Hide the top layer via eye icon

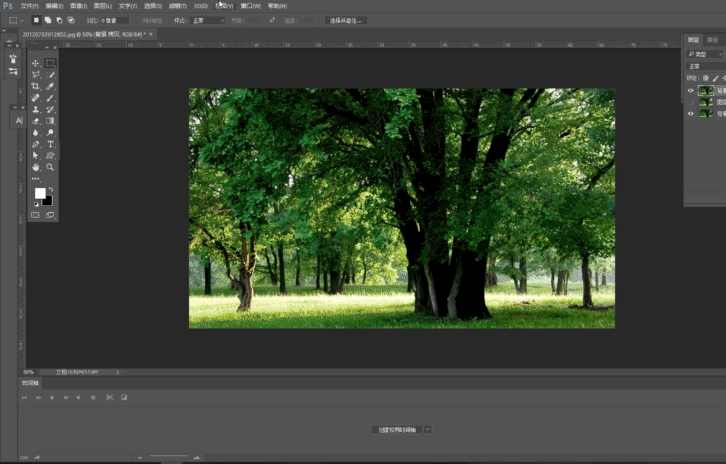click(690, 90)
